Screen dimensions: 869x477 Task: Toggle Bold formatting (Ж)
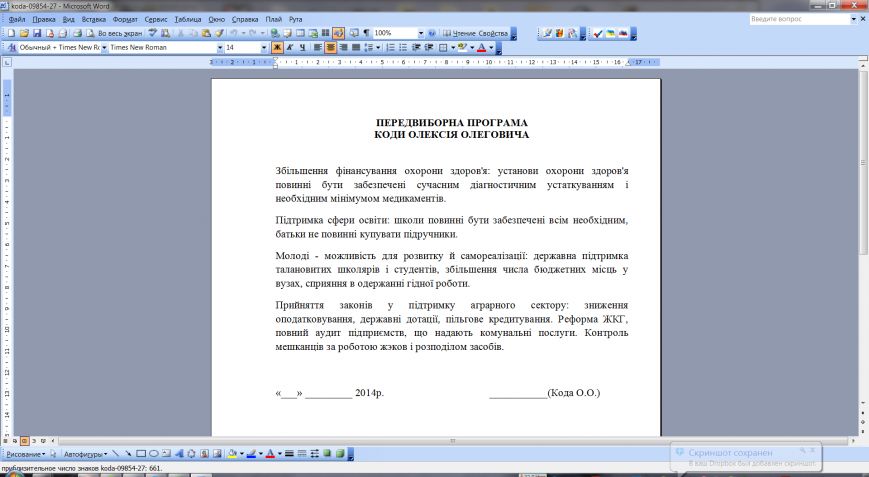click(x=277, y=48)
